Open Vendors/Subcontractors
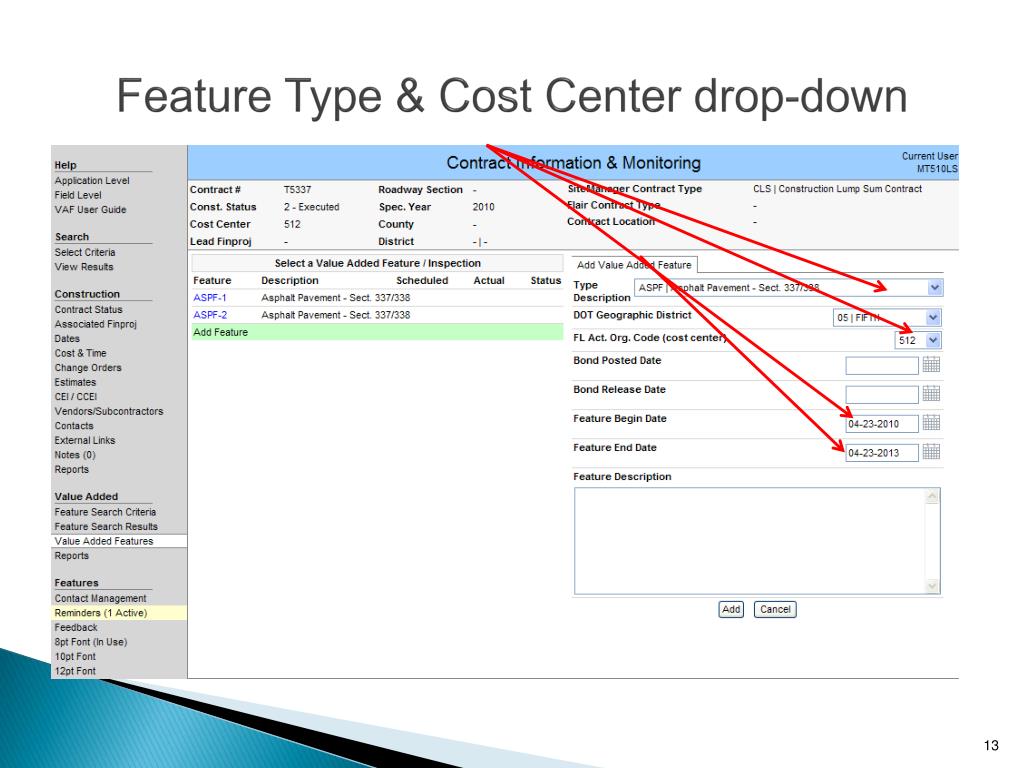This screenshot has height=768, width=1024. (108, 411)
